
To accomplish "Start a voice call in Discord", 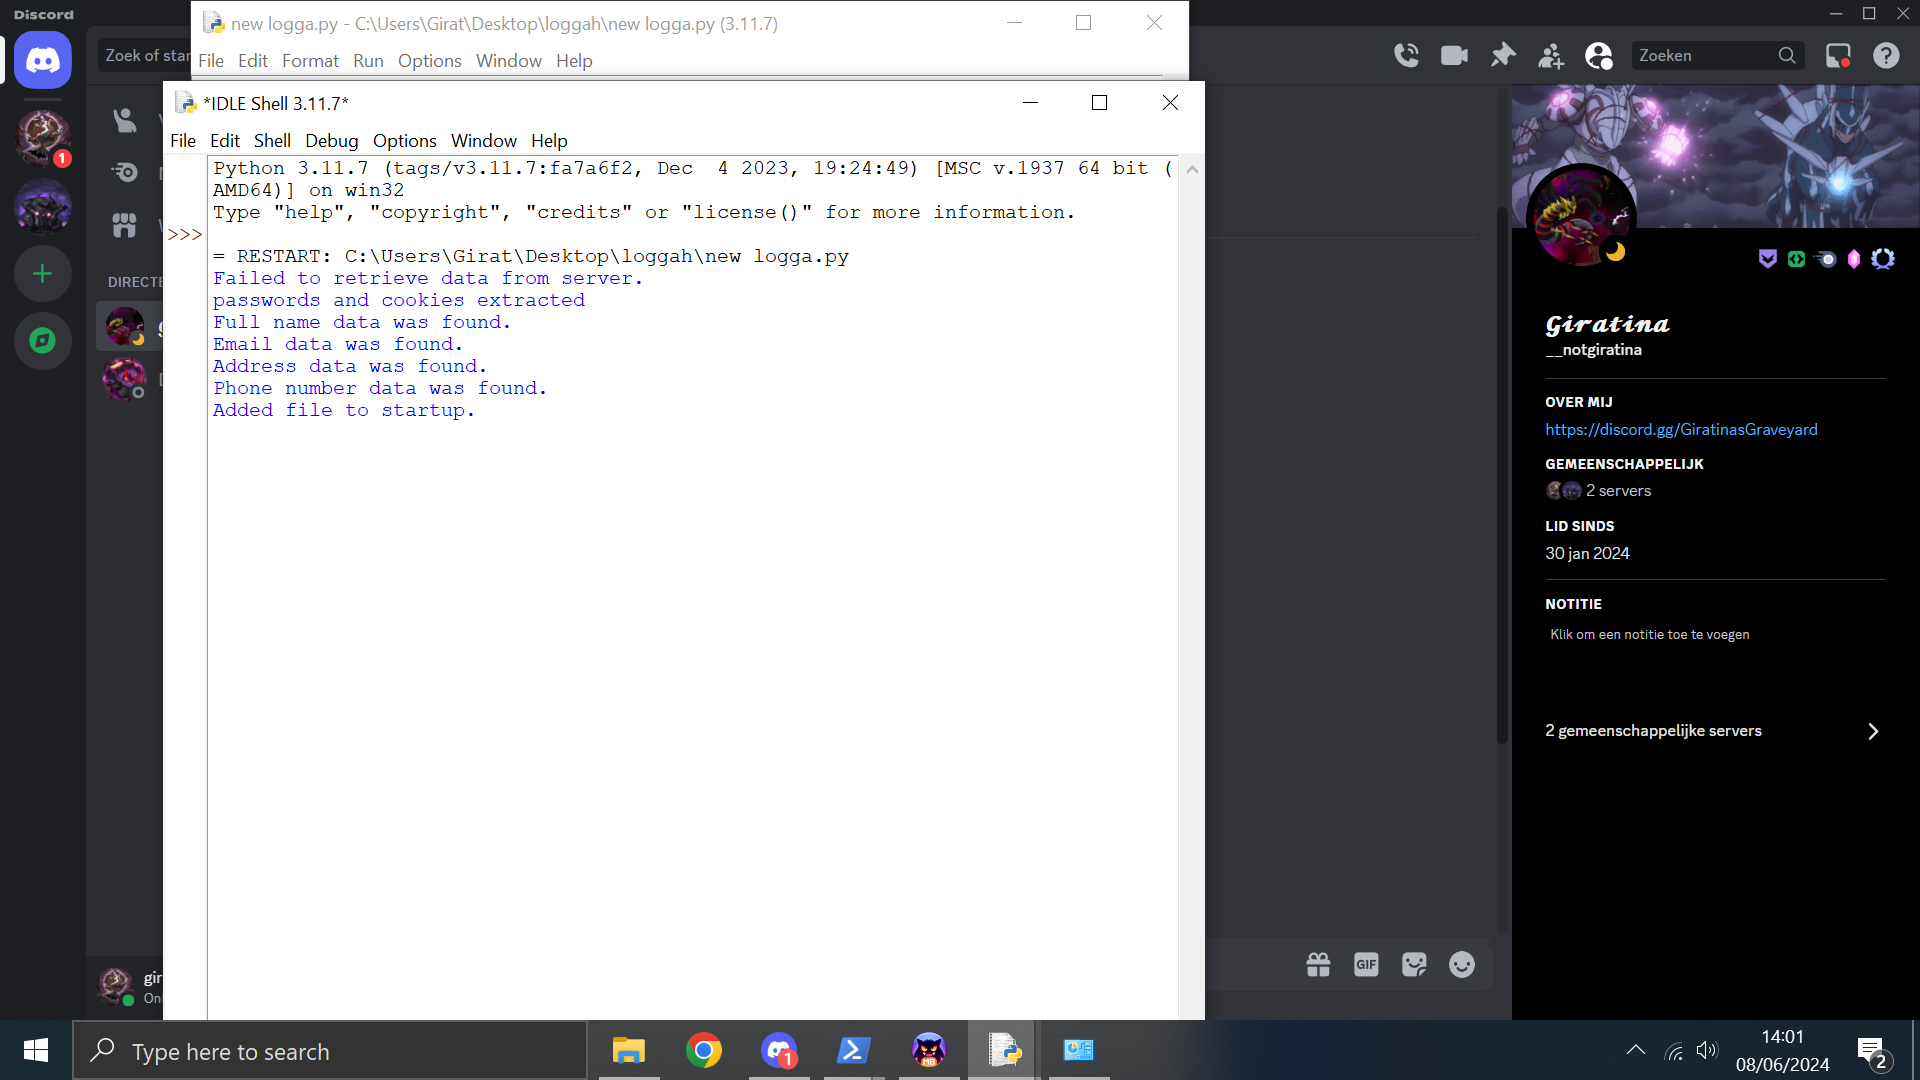I will point(1407,56).
